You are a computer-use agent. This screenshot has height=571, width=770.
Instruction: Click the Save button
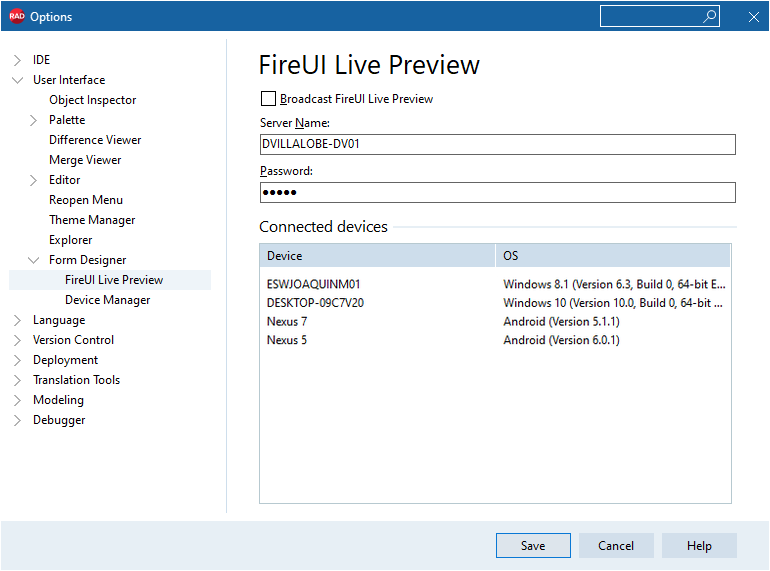(533, 545)
